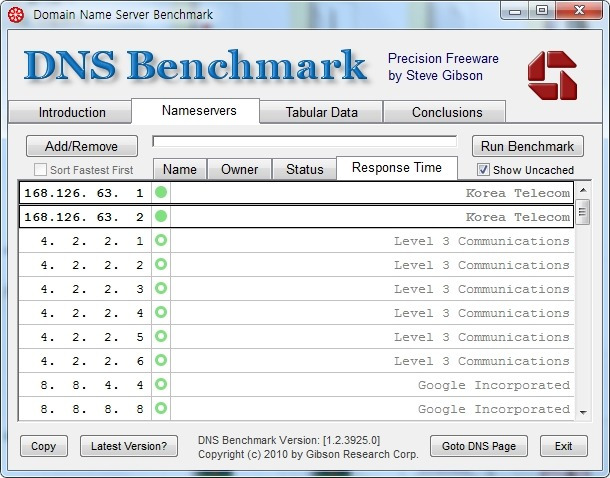Click status dot for 168.126.63.2
Viewport: 610px width, 478px height.
tap(161, 216)
